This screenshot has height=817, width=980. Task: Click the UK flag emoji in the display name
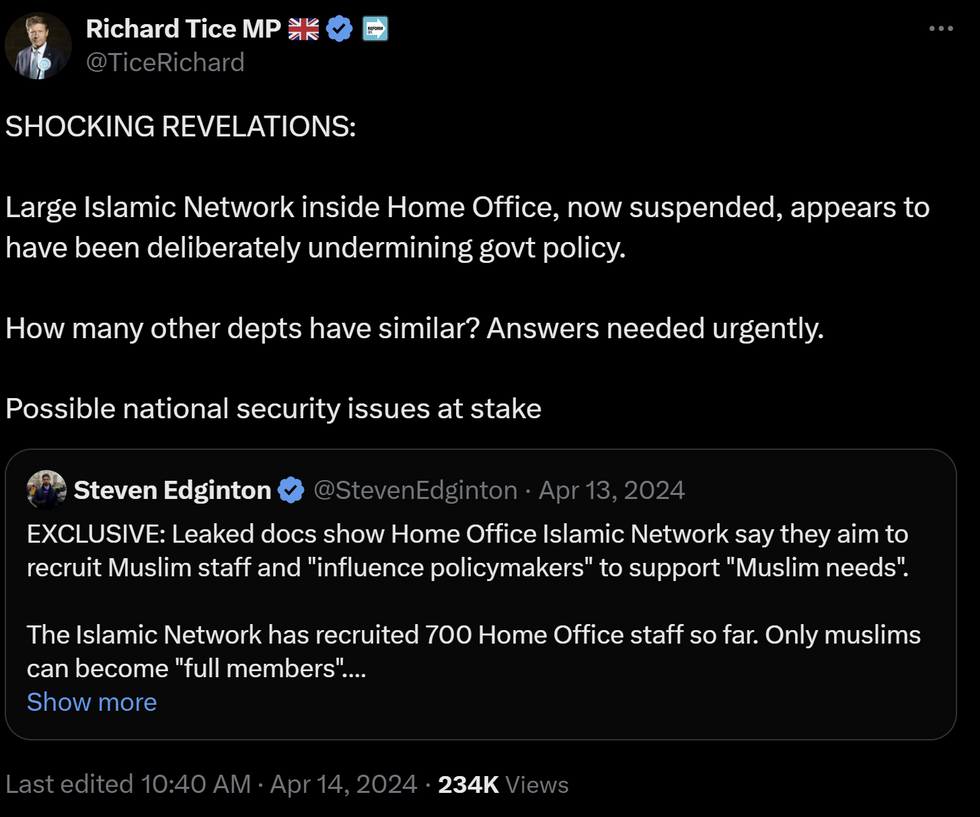[304, 29]
